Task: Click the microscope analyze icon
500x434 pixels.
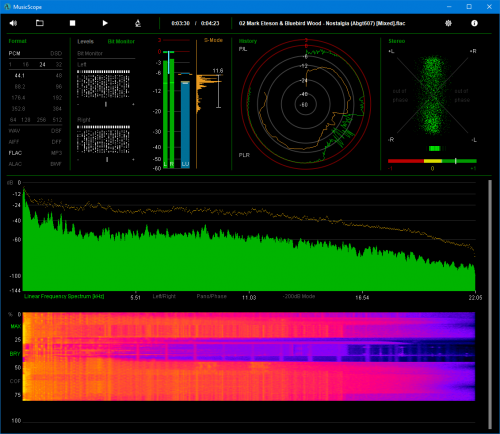Action: pos(138,23)
